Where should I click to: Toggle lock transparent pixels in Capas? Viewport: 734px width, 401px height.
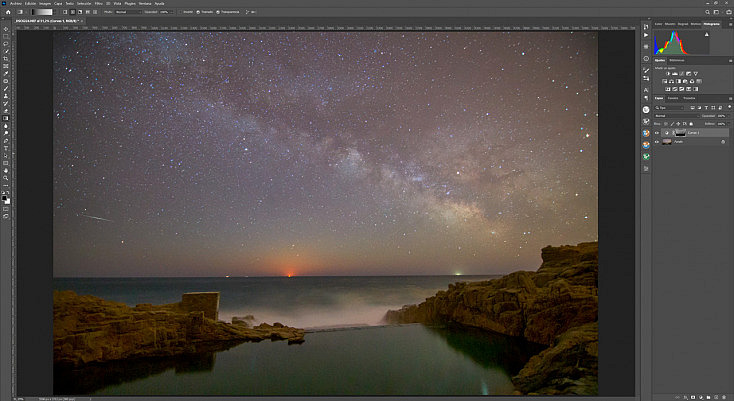[666, 124]
